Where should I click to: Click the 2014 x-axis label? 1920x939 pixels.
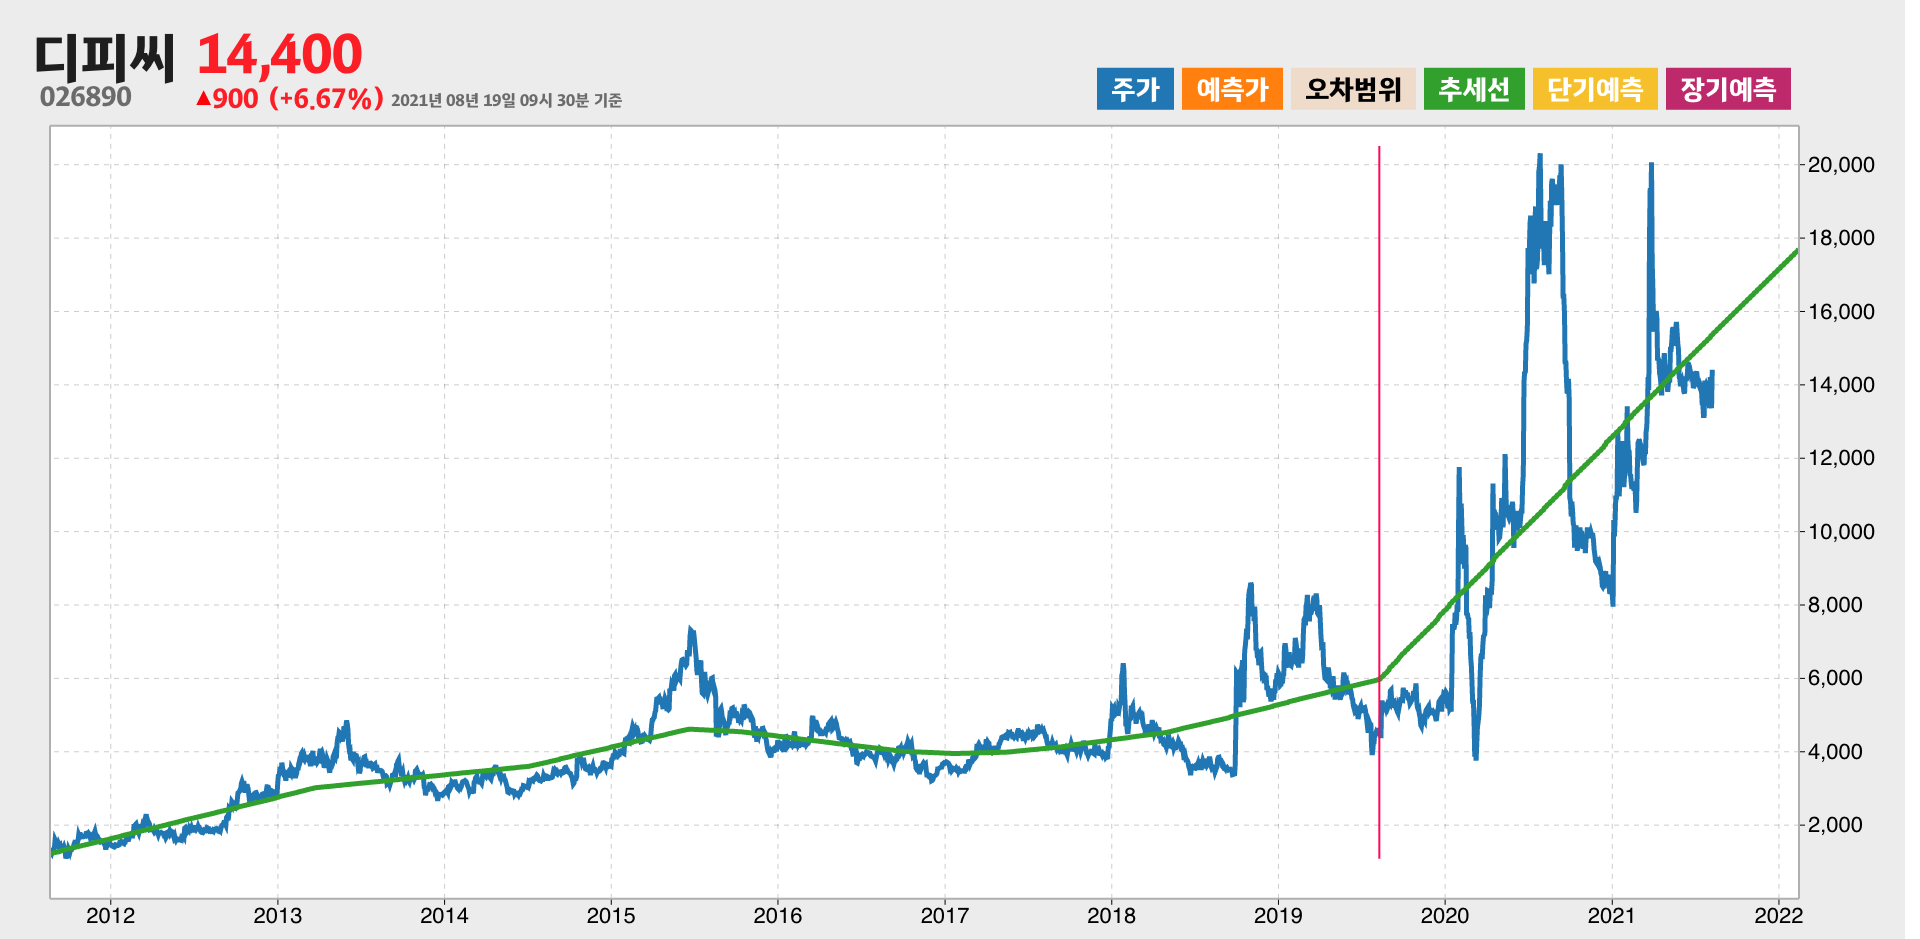point(444,915)
